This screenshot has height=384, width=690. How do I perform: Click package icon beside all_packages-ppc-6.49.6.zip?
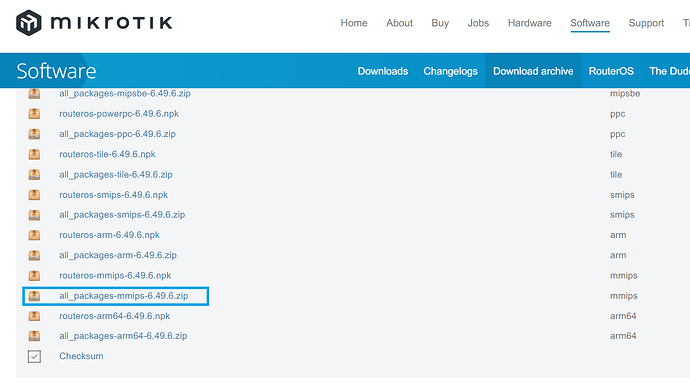[x=34, y=134]
